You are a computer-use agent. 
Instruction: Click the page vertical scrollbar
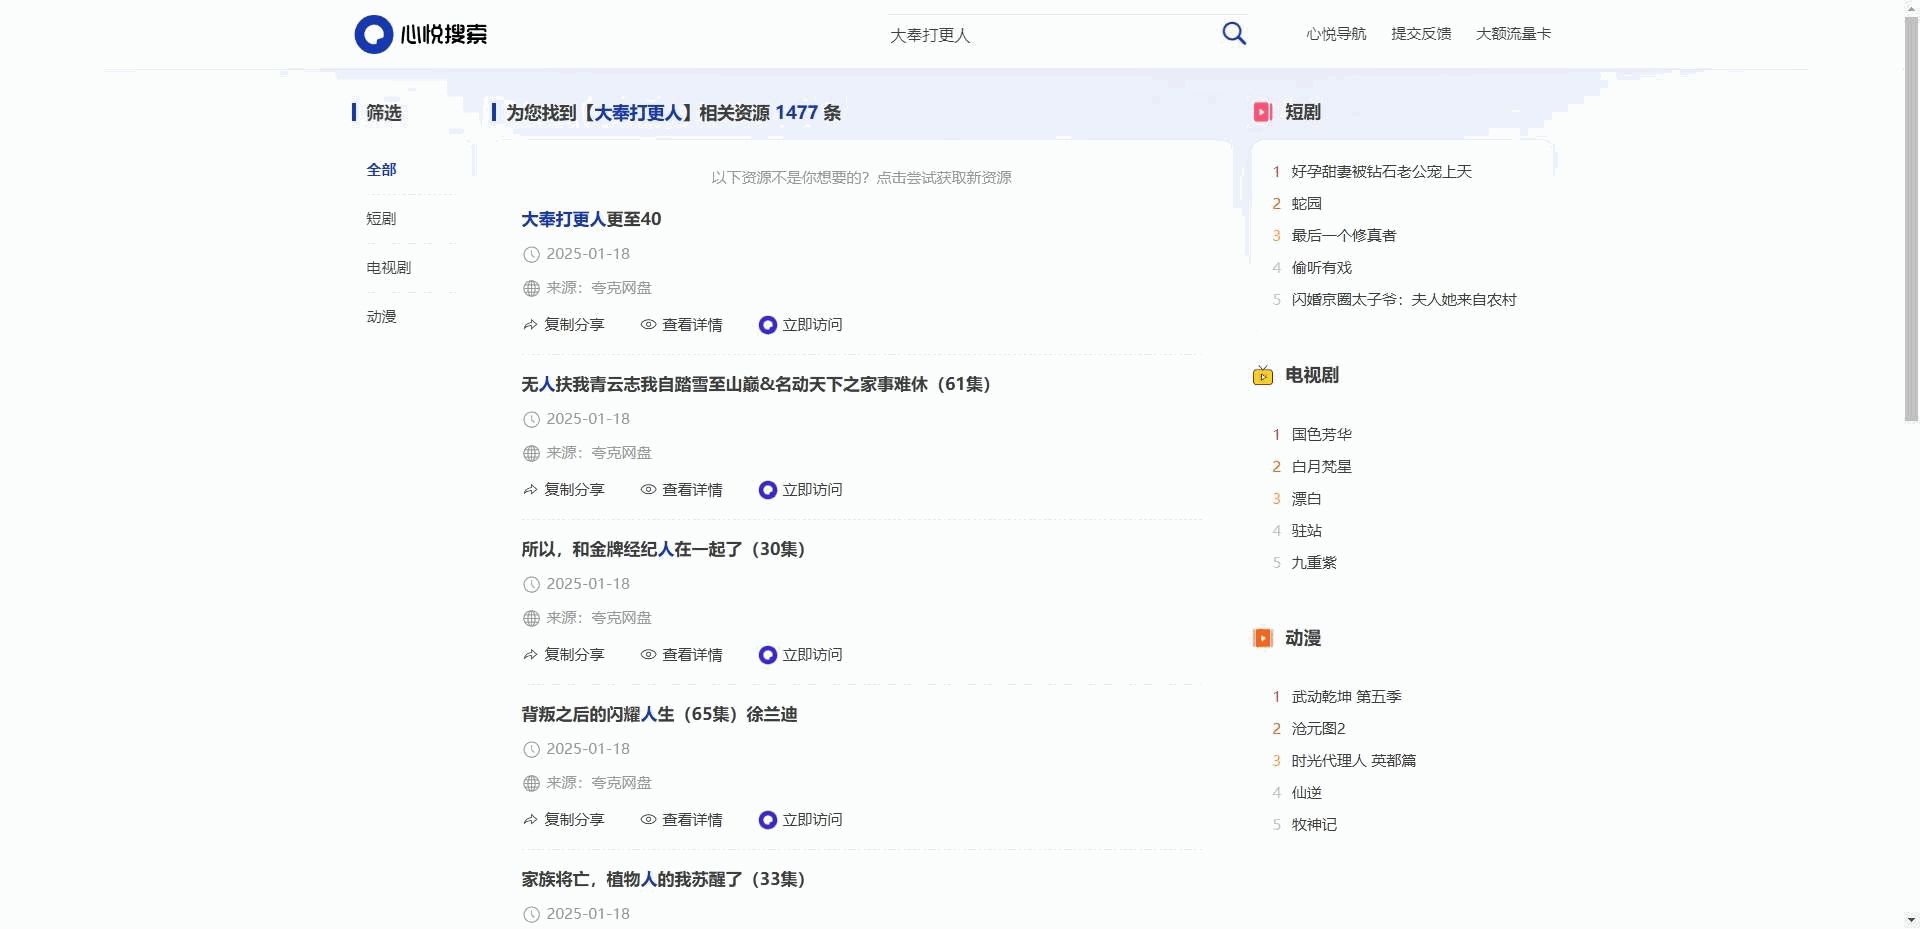click(1911, 220)
